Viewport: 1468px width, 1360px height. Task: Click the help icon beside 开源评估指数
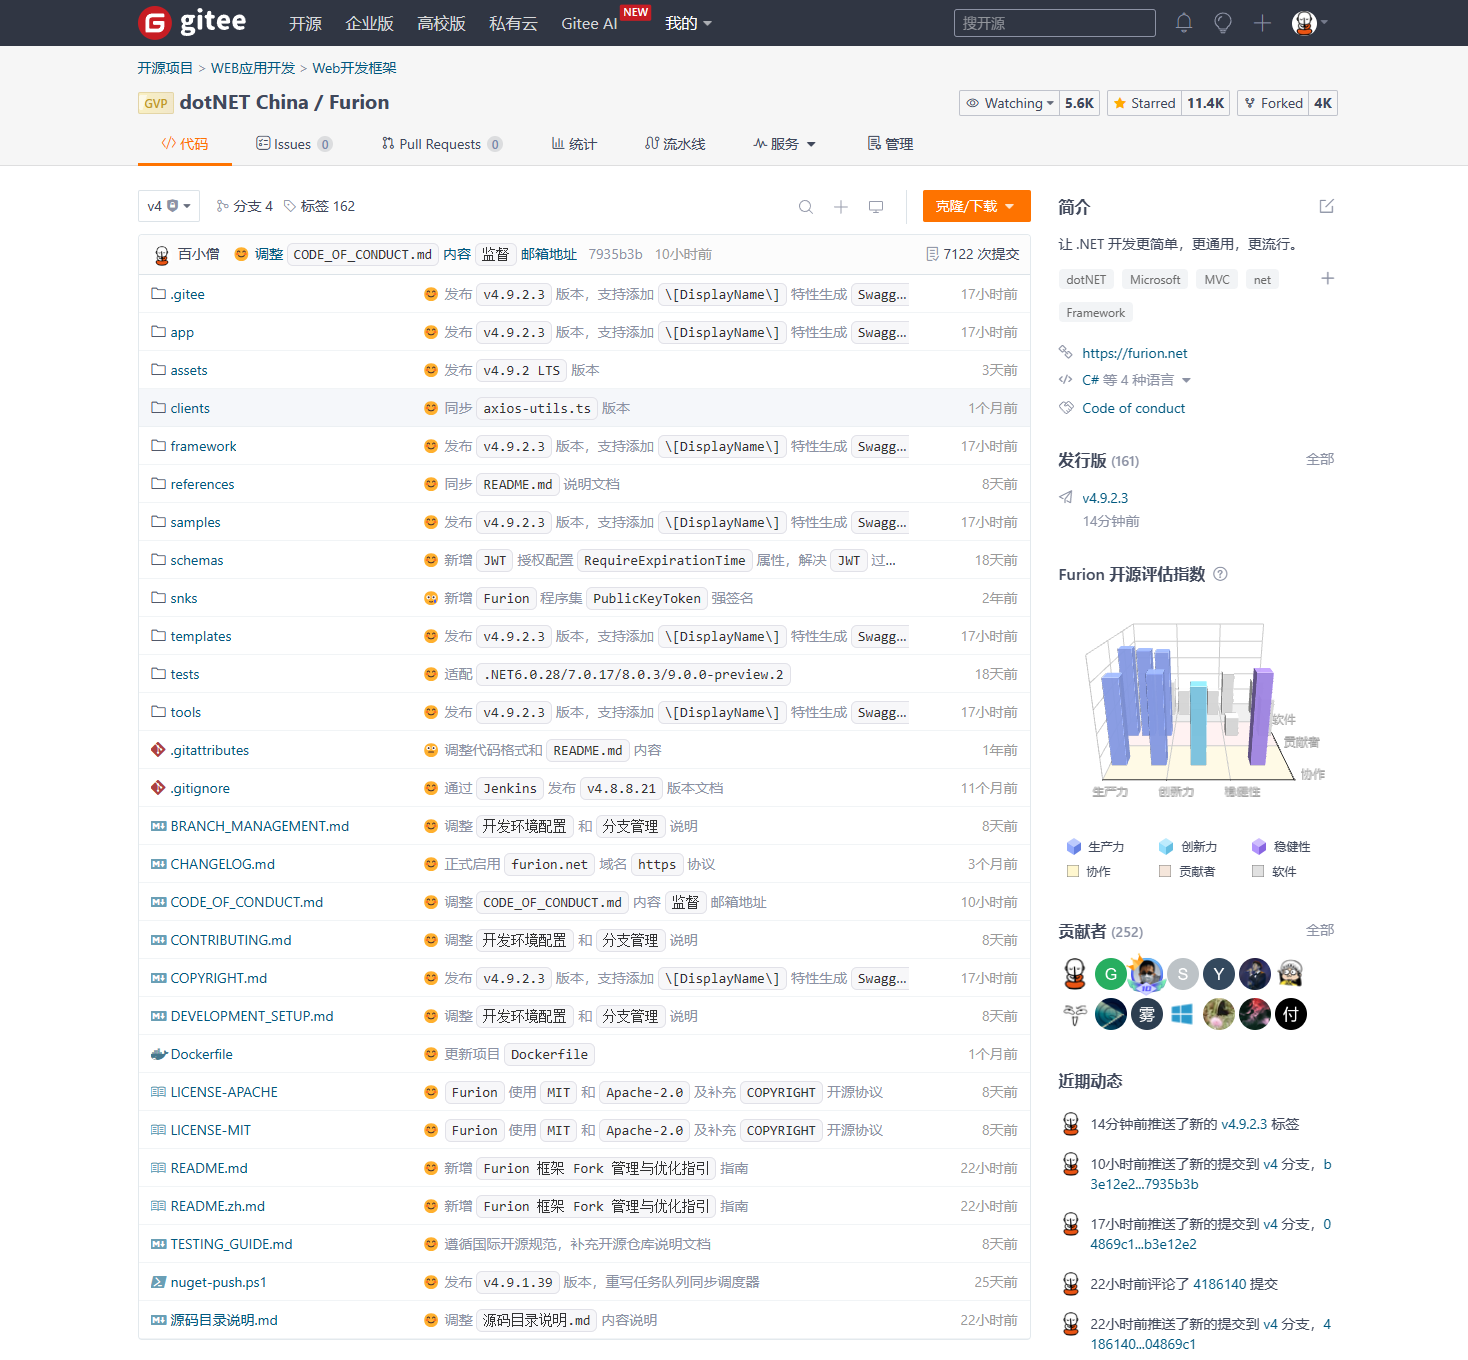click(1220, 574)
